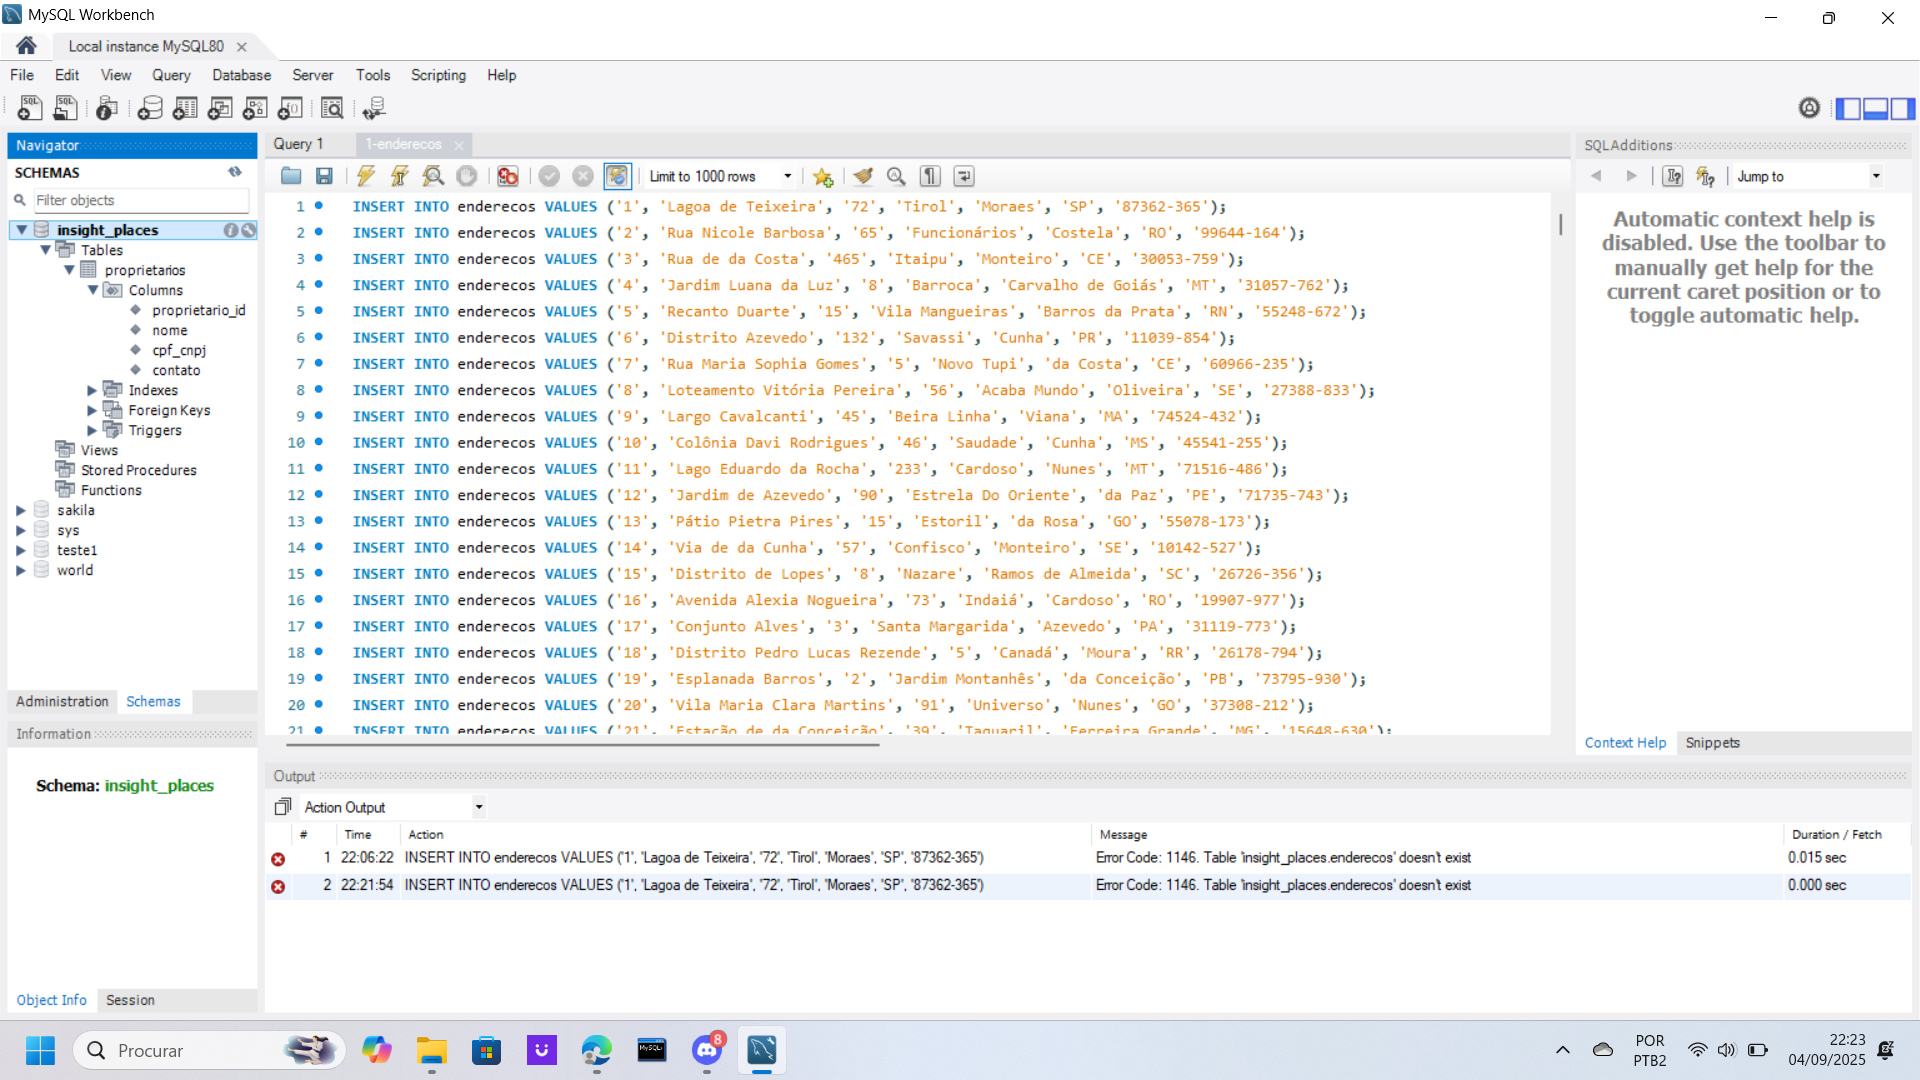
Task: Switch to the Administration tab
Action: pos(62,701)
